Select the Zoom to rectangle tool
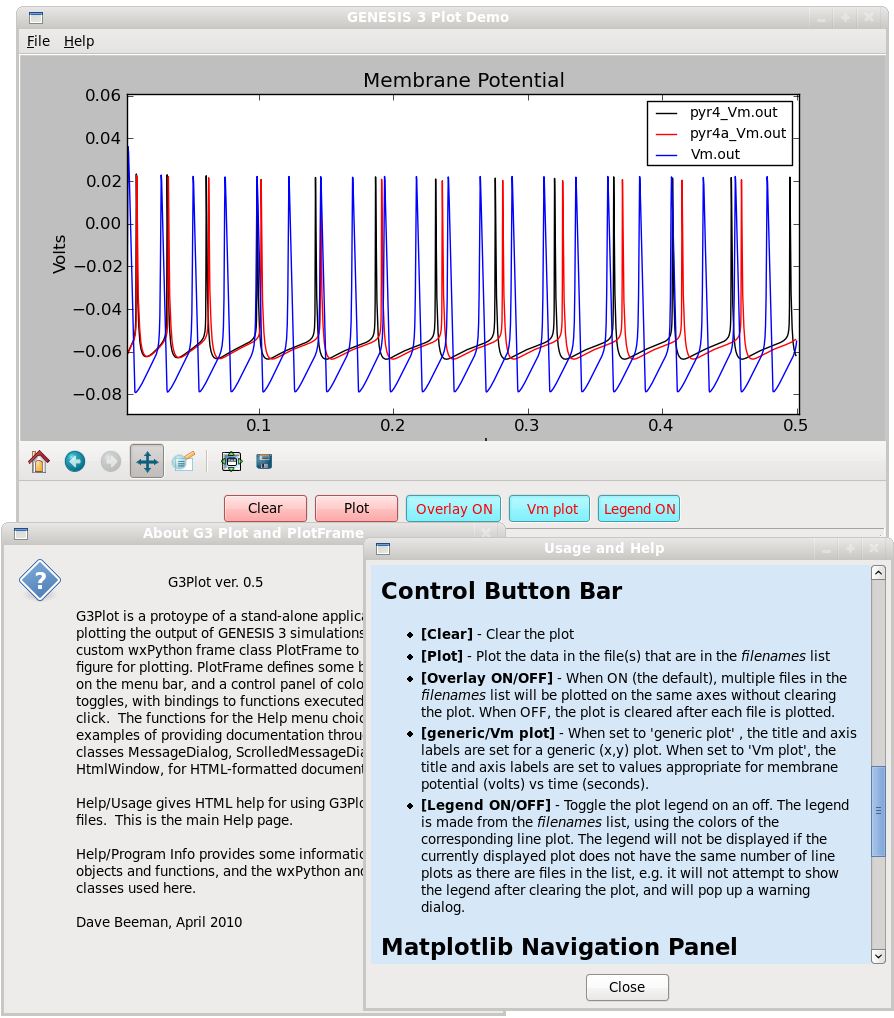Viewport: 894px width, 1018px height. [x=183, y=462]
